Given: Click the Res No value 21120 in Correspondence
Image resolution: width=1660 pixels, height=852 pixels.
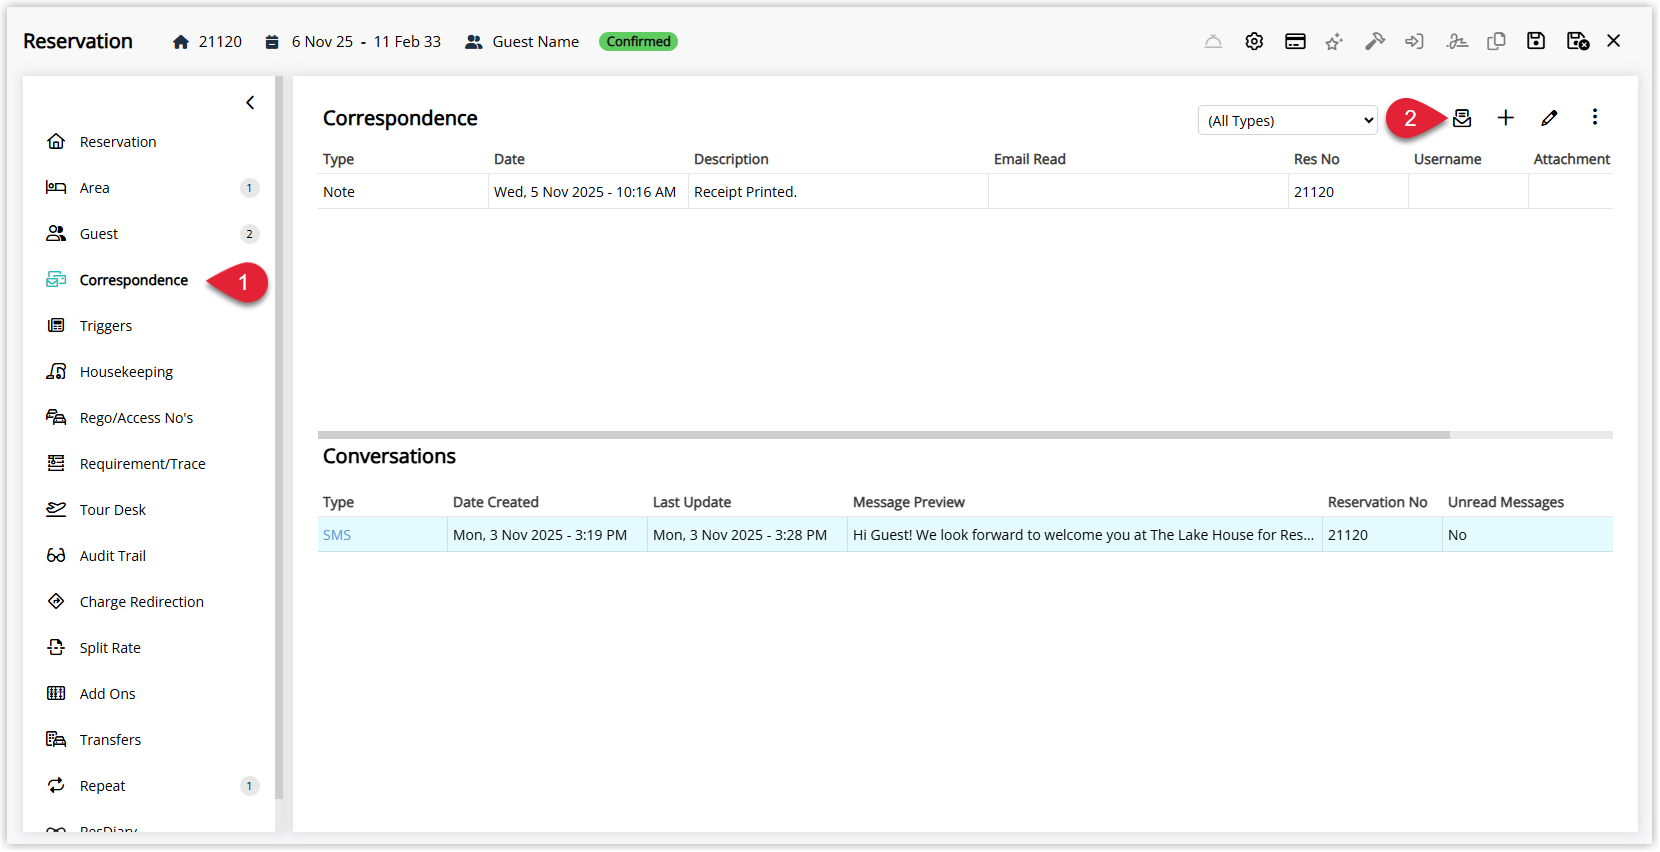Looking at the screenshot, I should tap(1314, 192).
